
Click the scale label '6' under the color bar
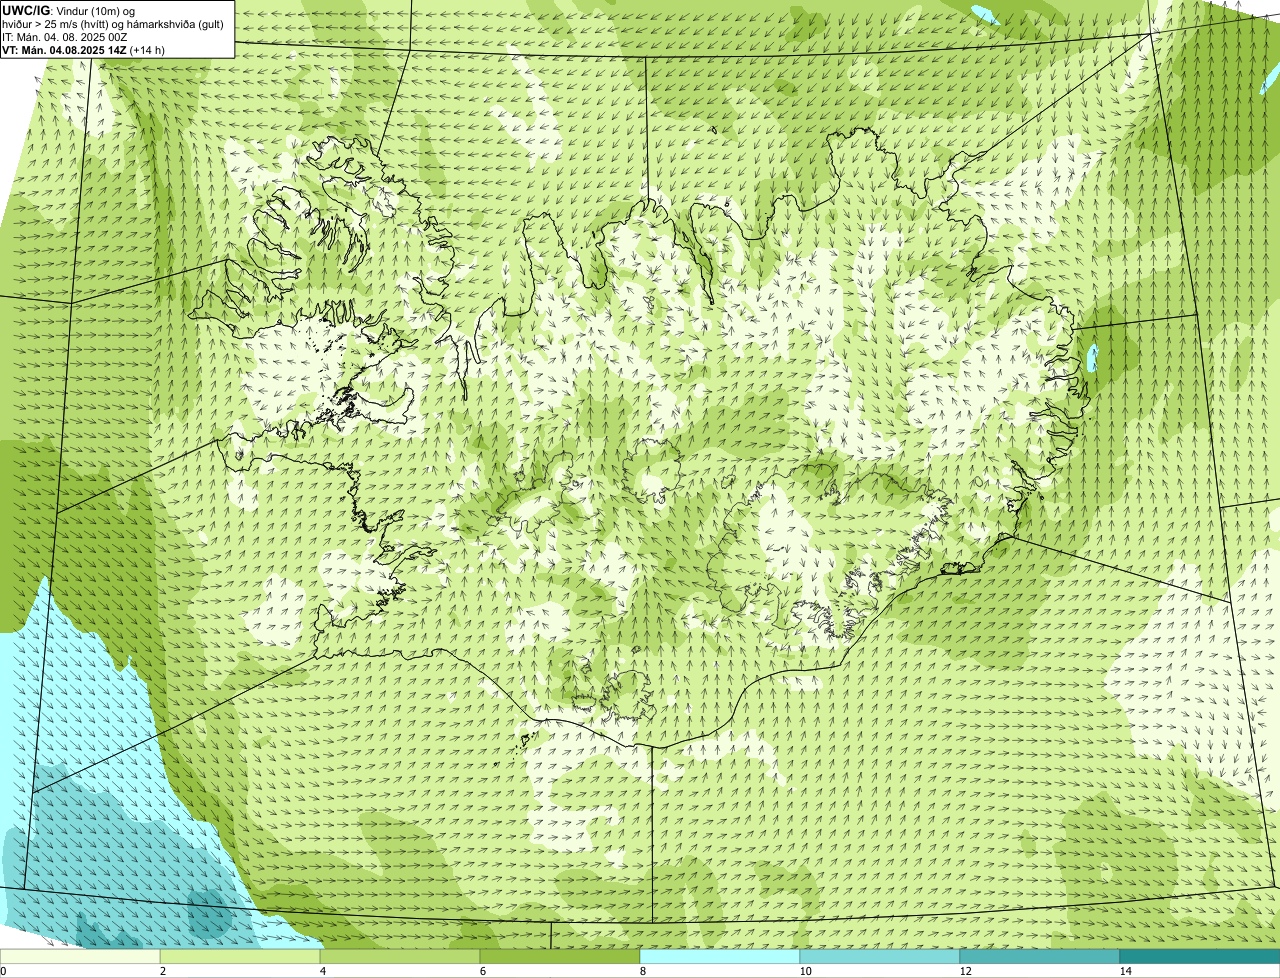coord(482,971)
